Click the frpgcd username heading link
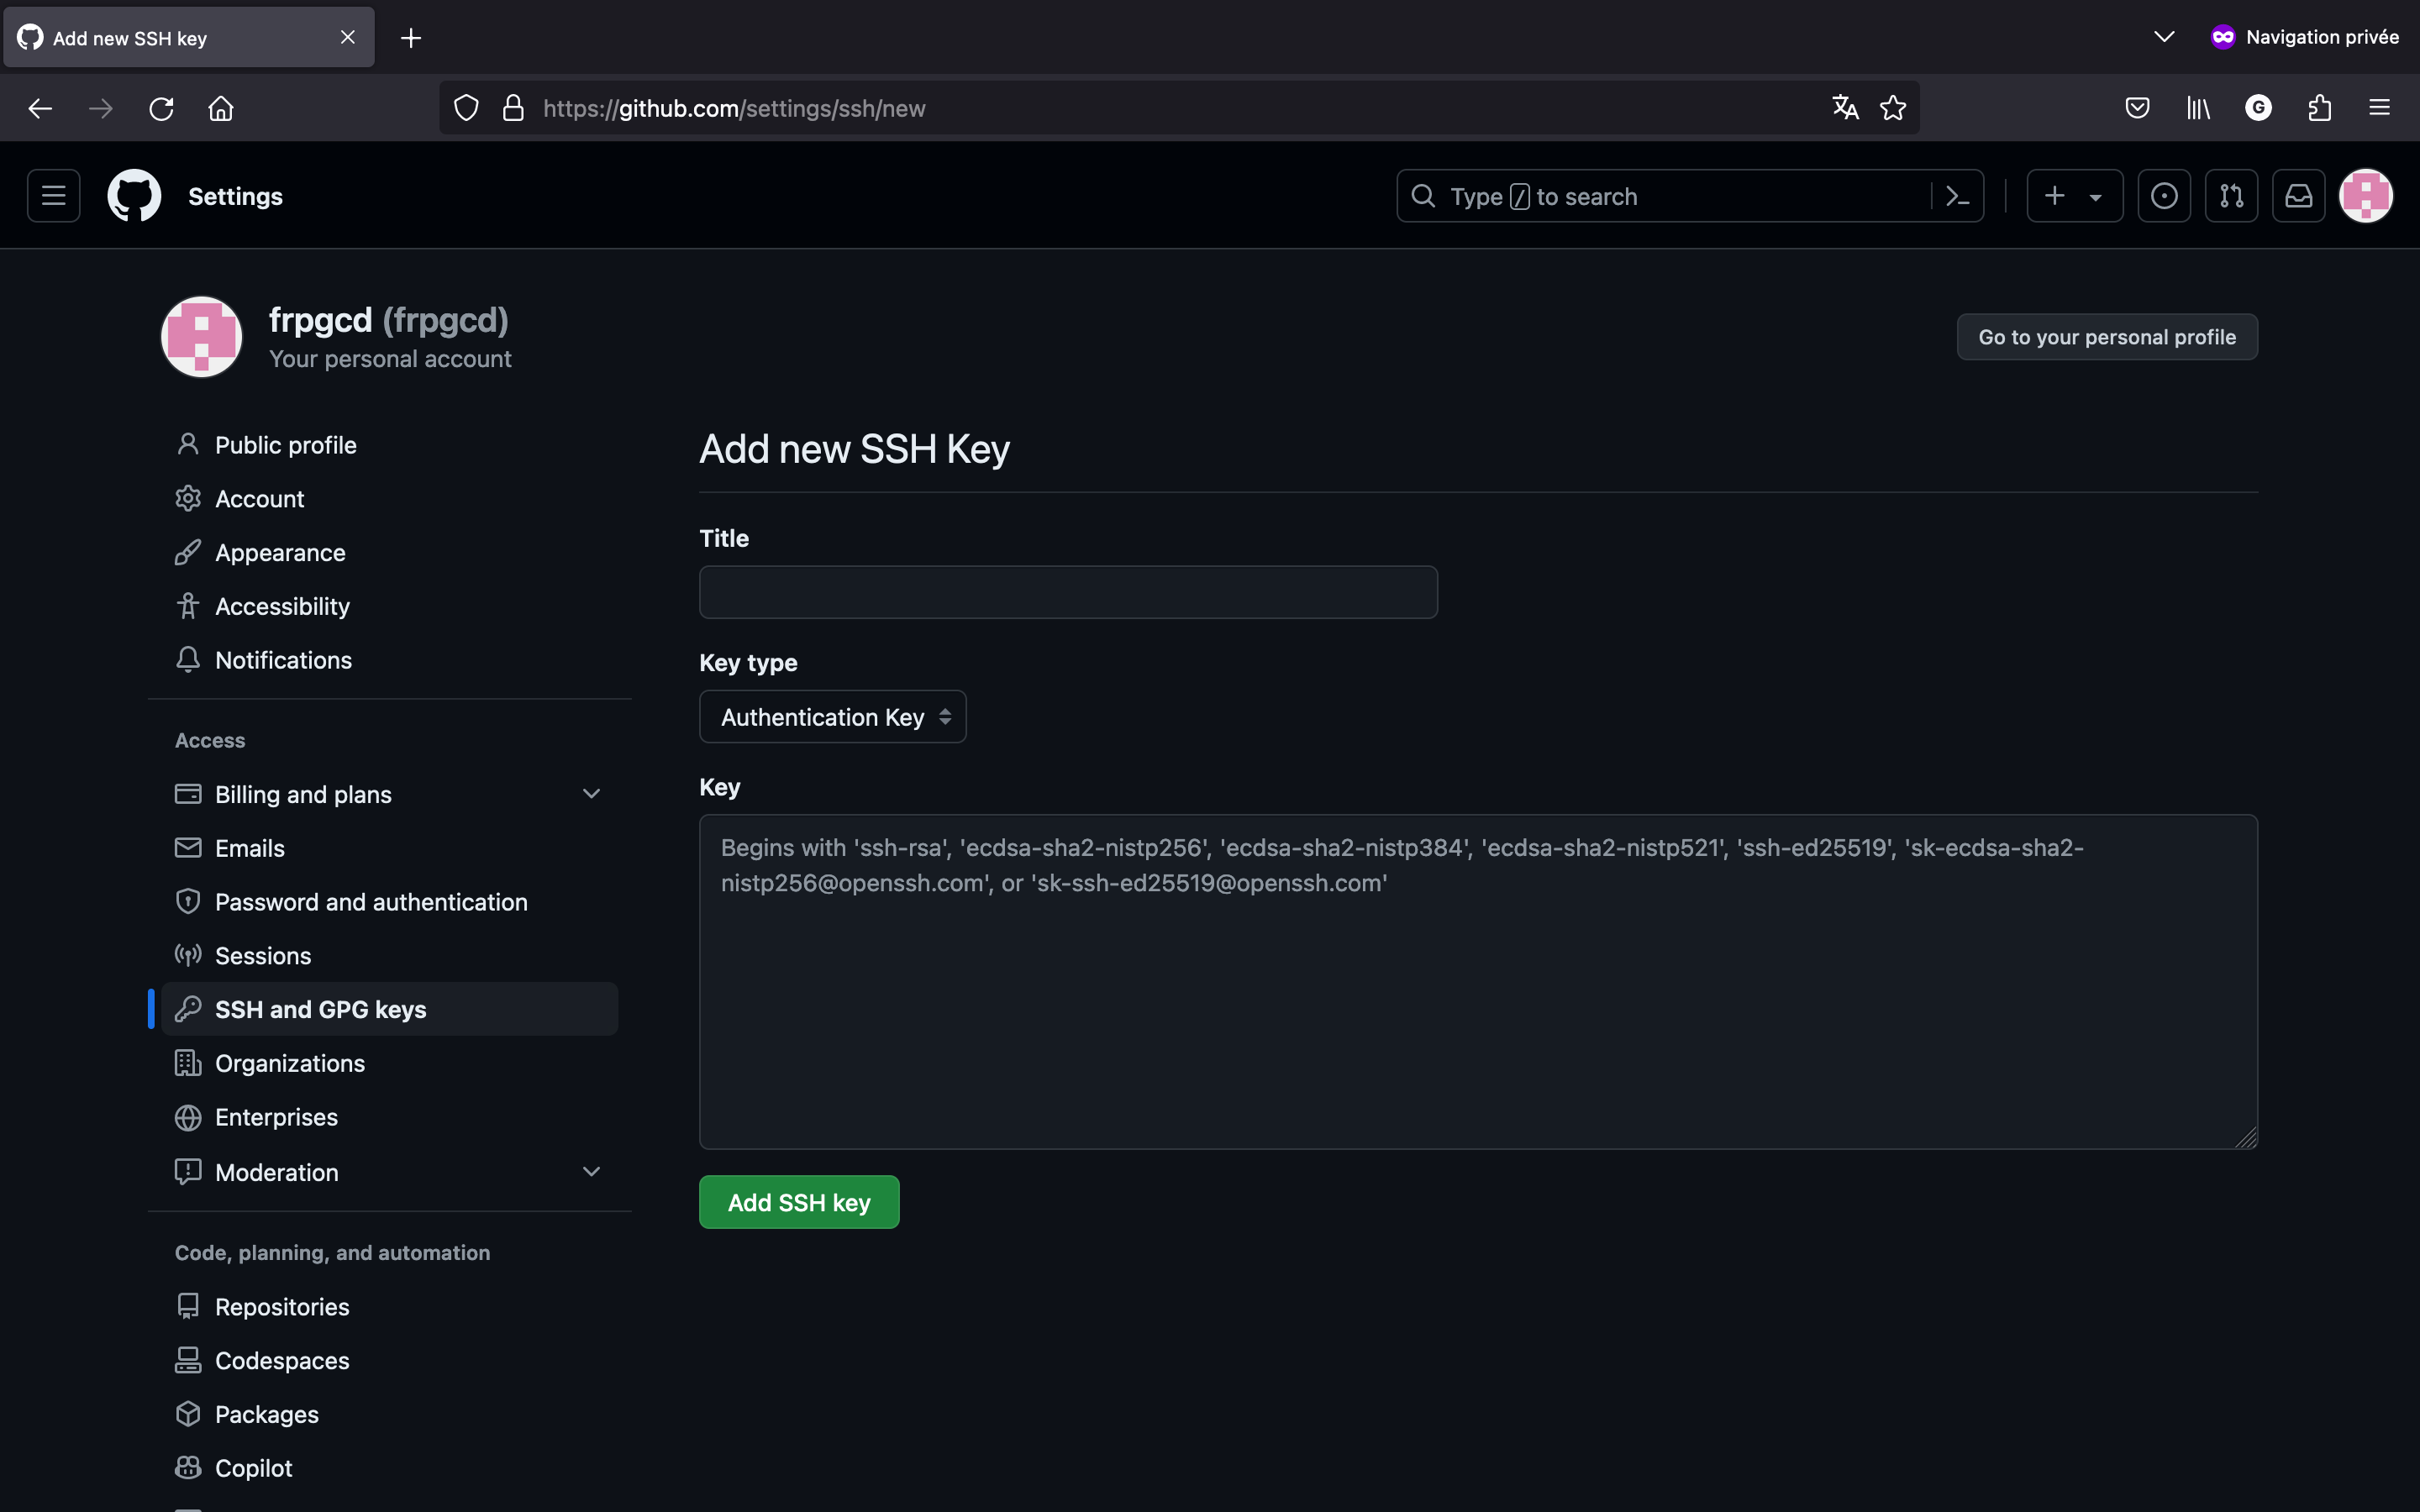The height and width of the screenshot is (1512, 2420). (x=320, y=320)
